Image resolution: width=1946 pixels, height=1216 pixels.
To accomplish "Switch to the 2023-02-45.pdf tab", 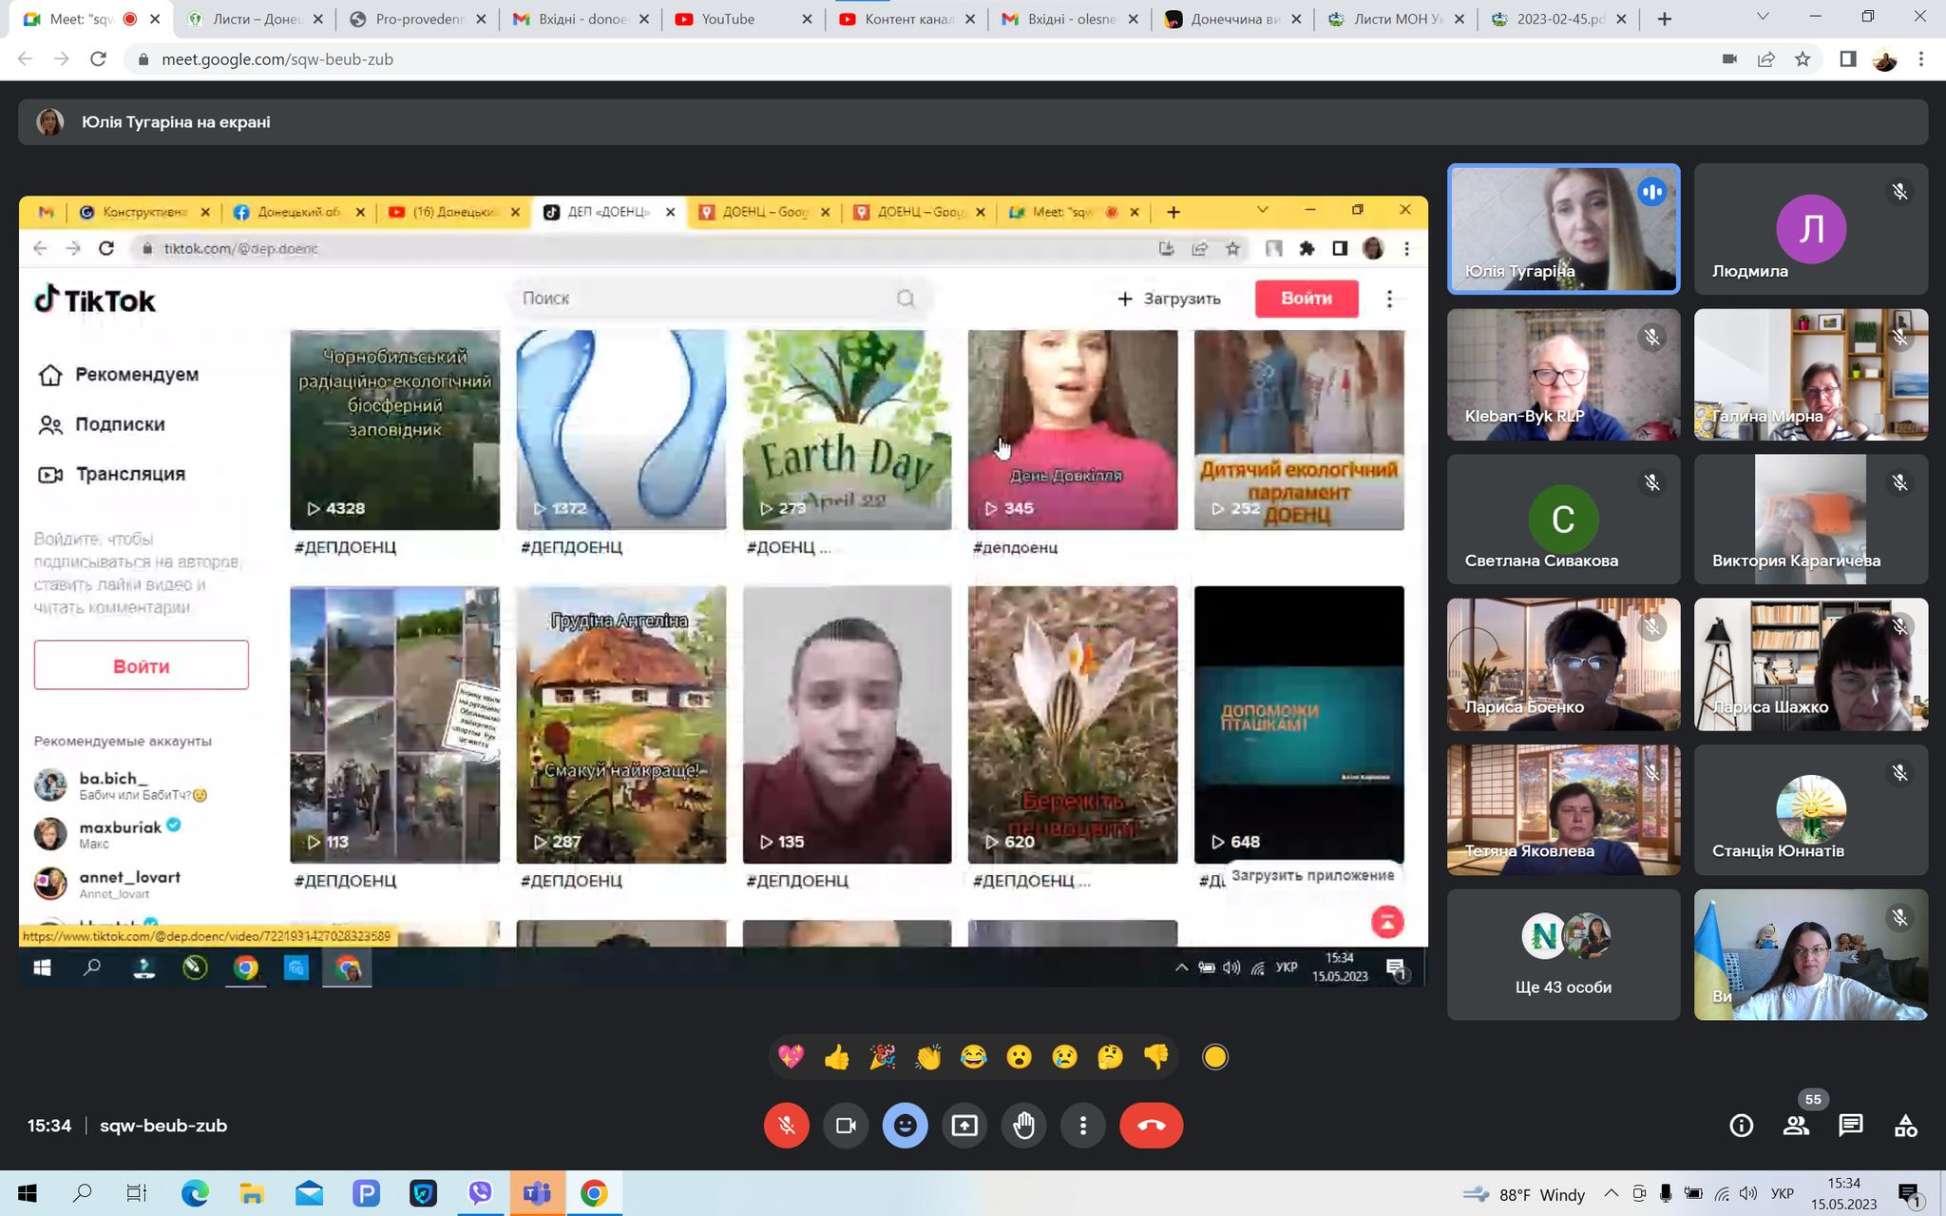I will 1559,19.
